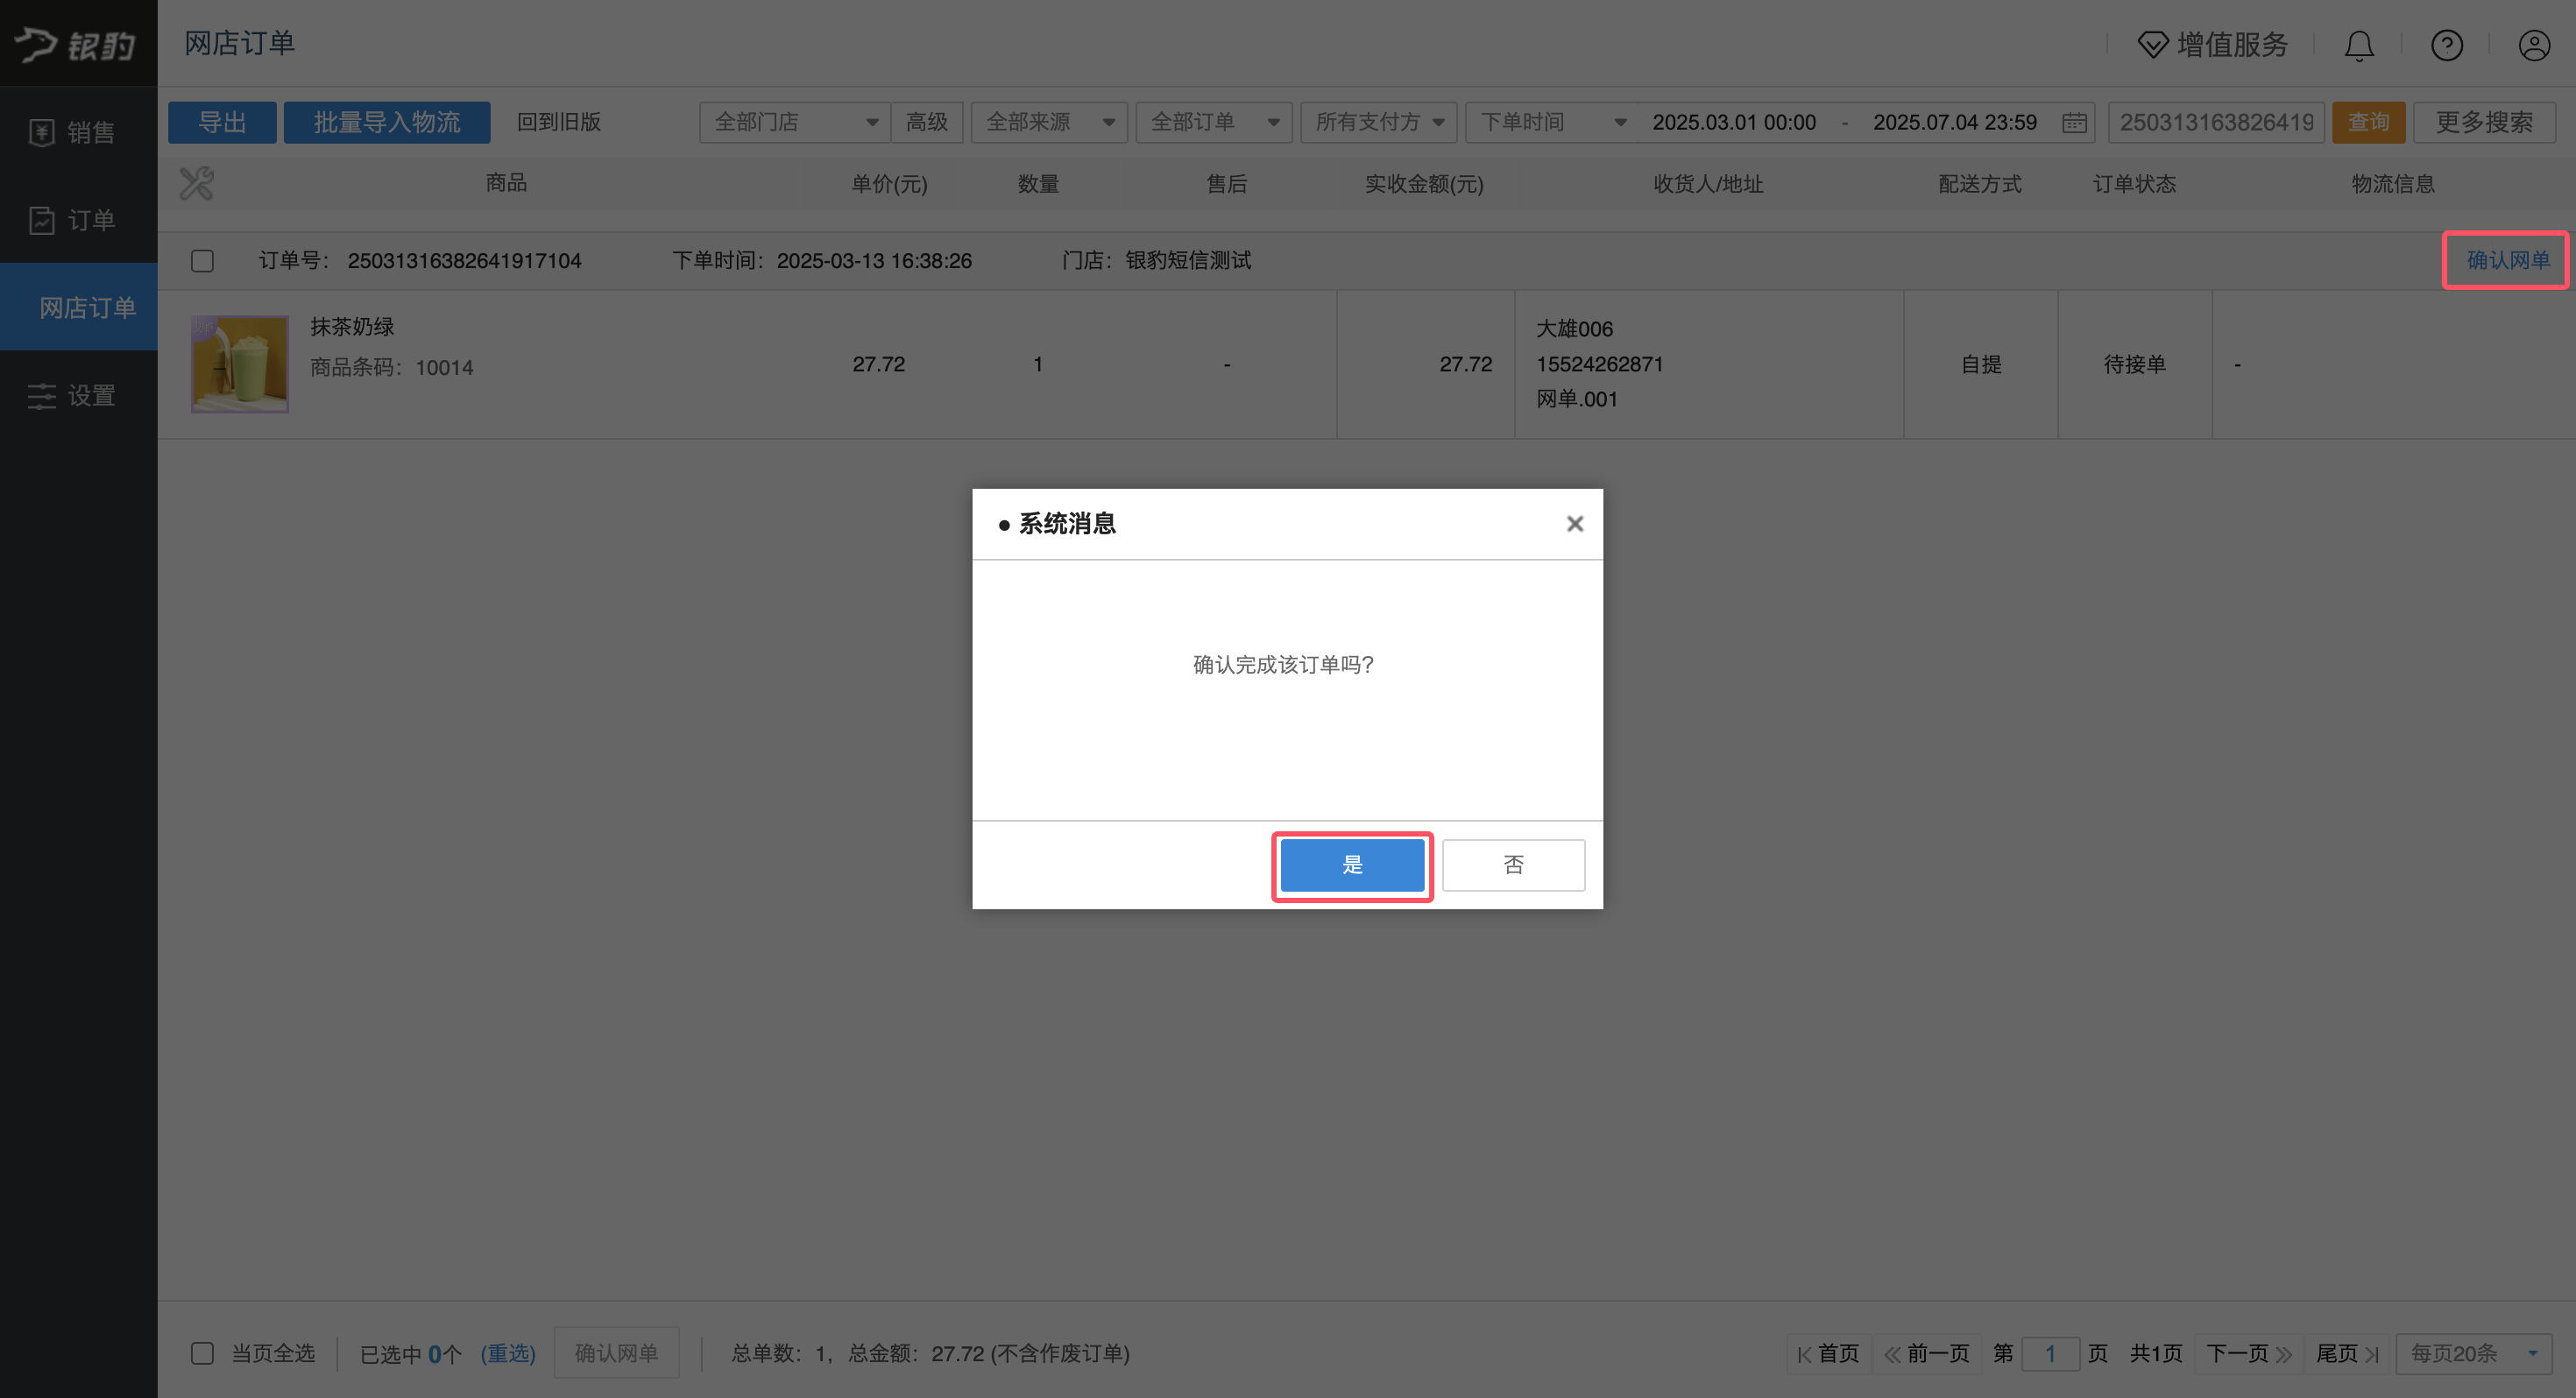Click the orange 查询 button
Viewport: 2576px width, 1398px height.
[2369, 122]
